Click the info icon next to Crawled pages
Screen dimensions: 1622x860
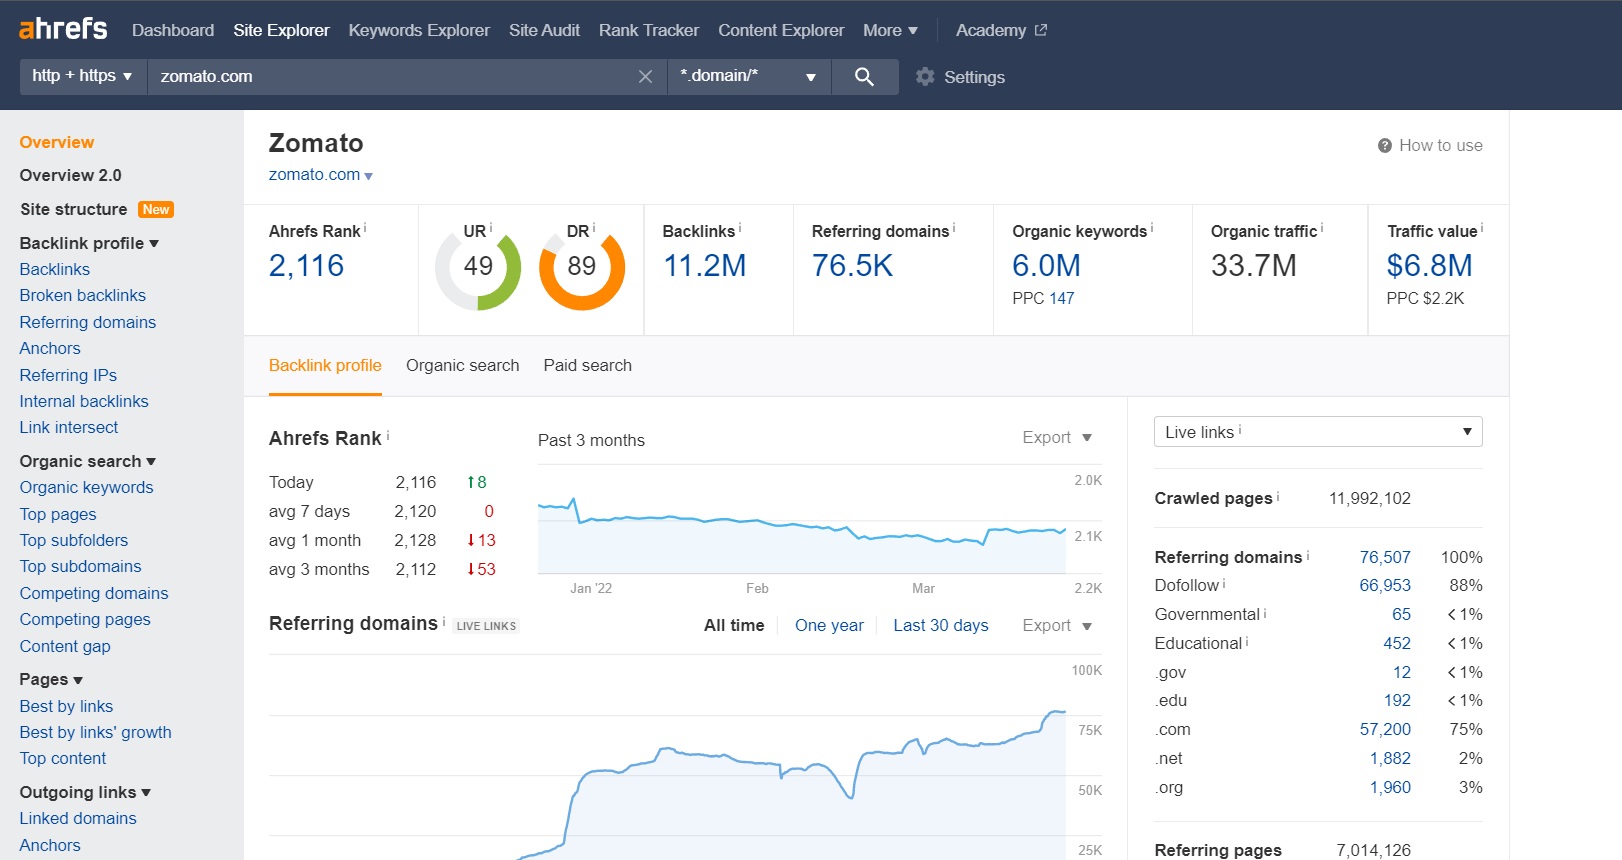(1278, 496)
